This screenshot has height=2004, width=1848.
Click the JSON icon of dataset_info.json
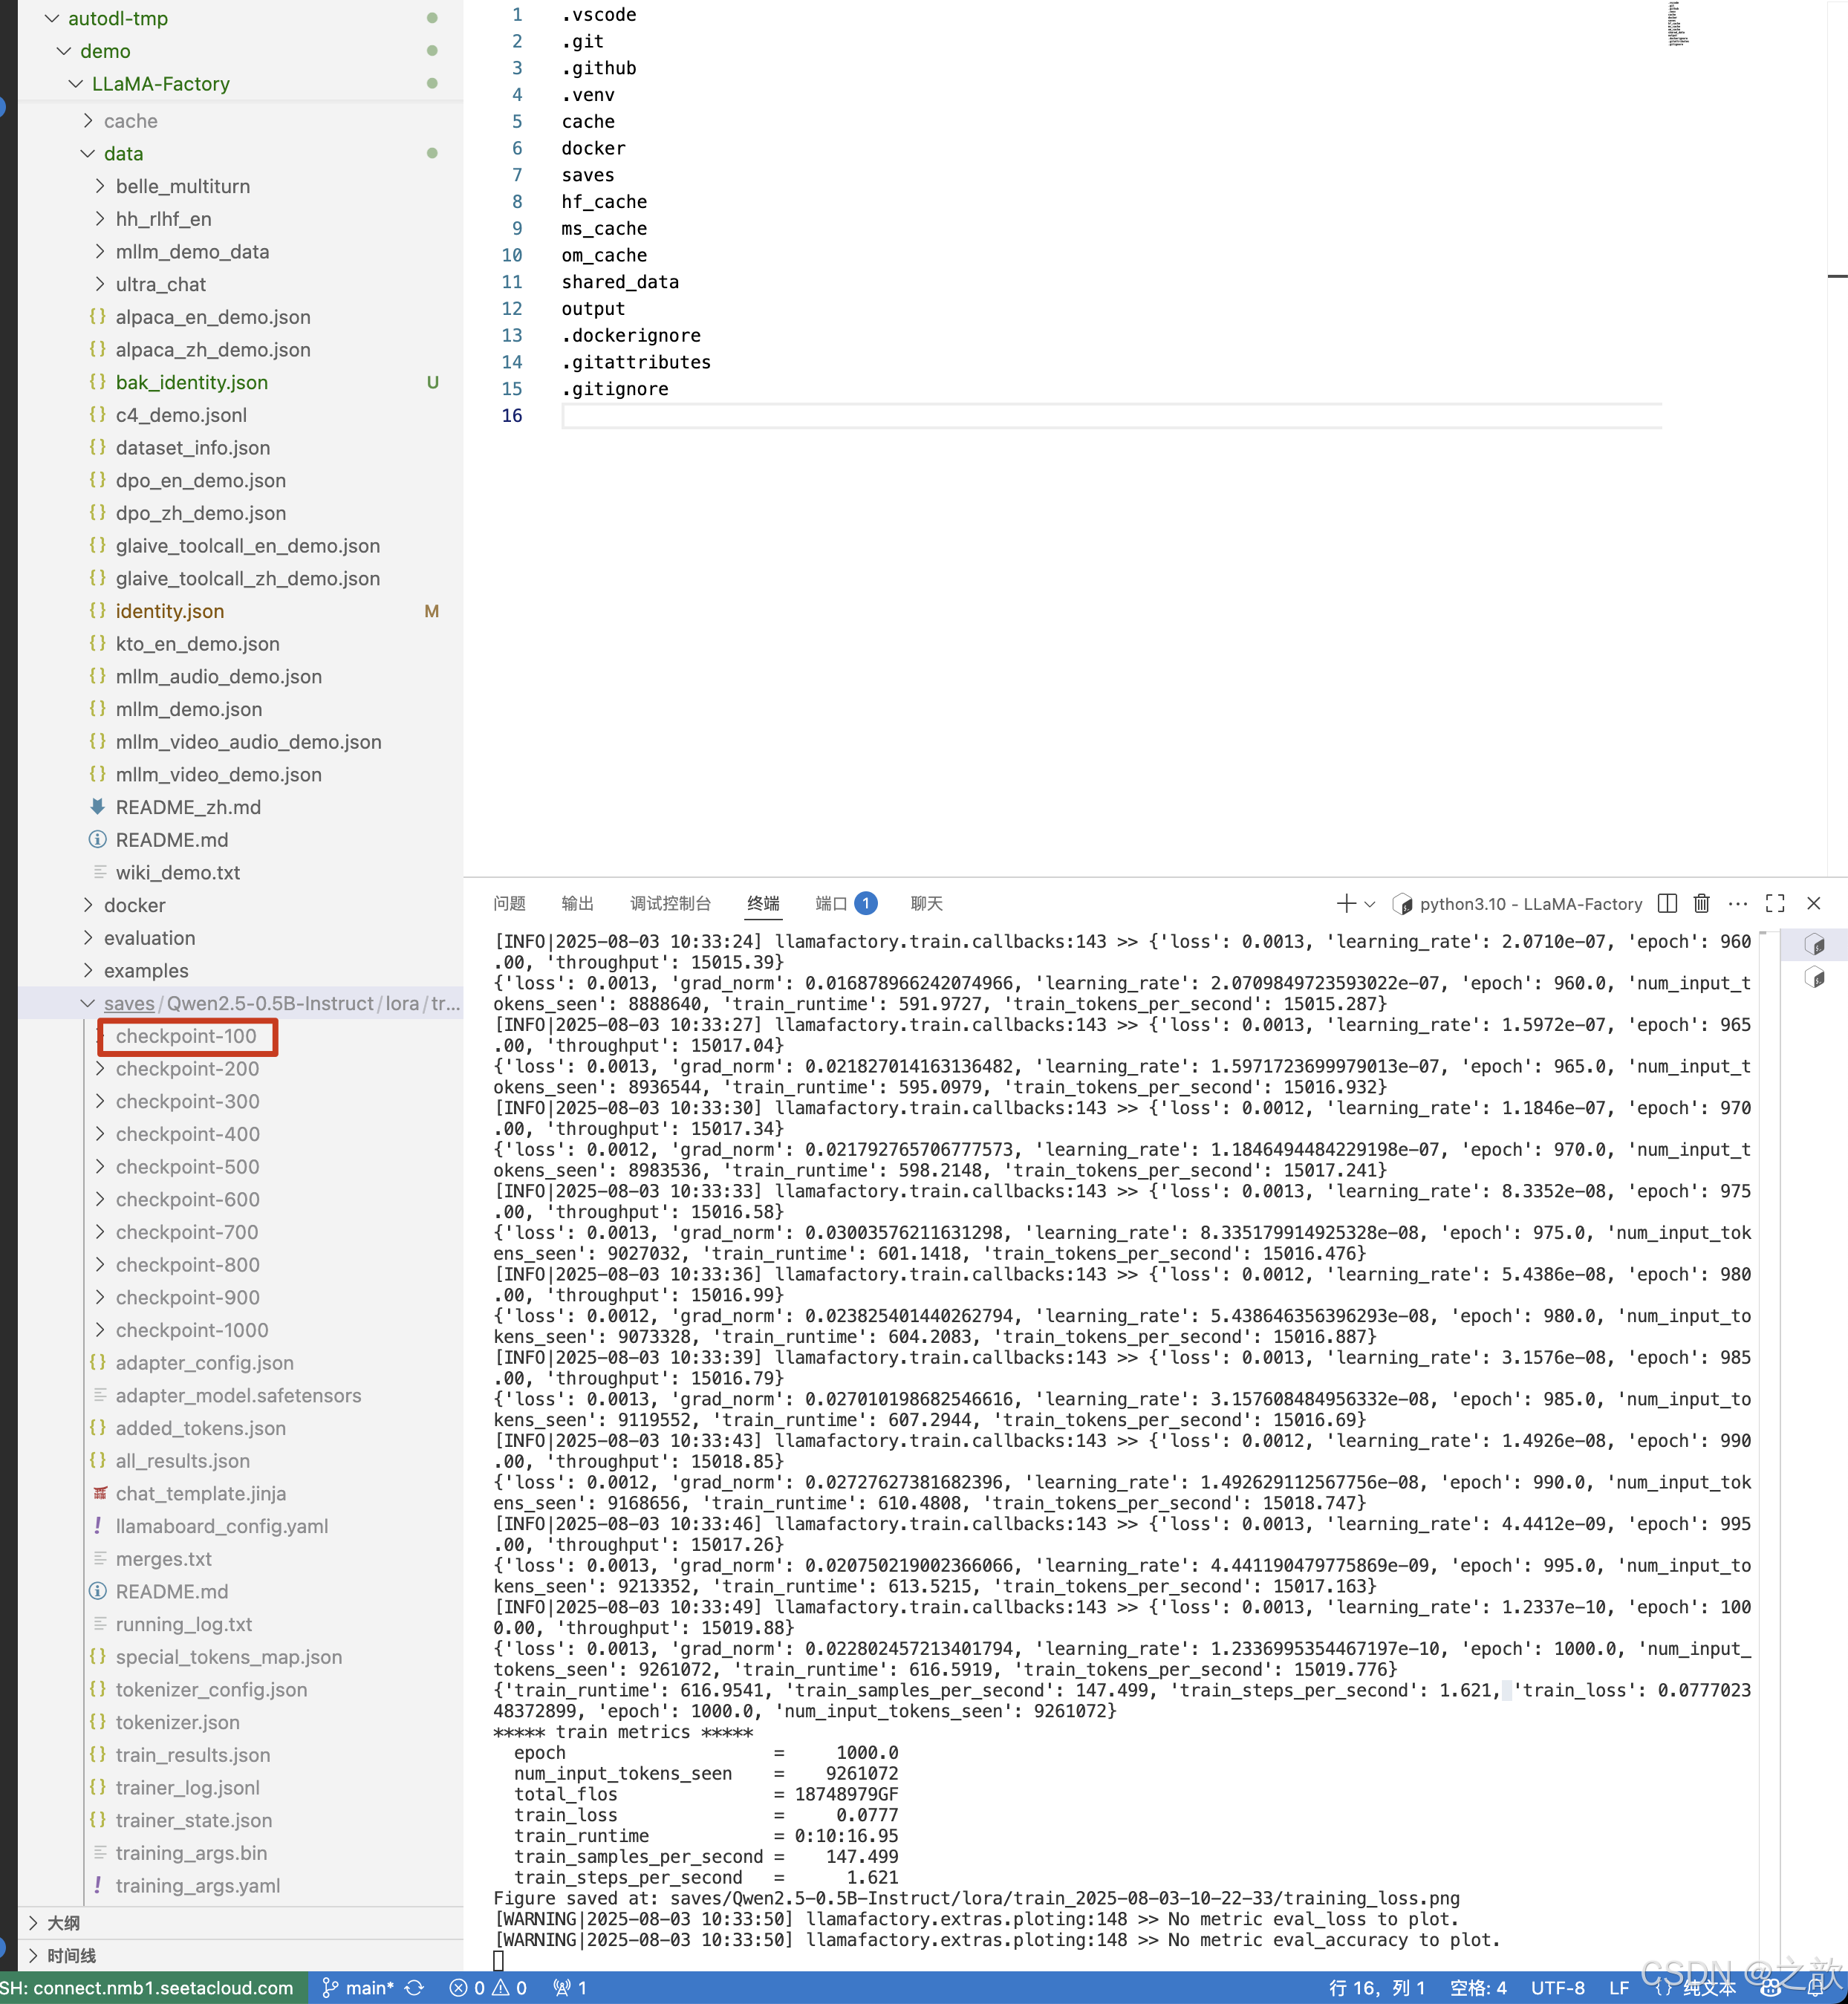click(98, 448)
